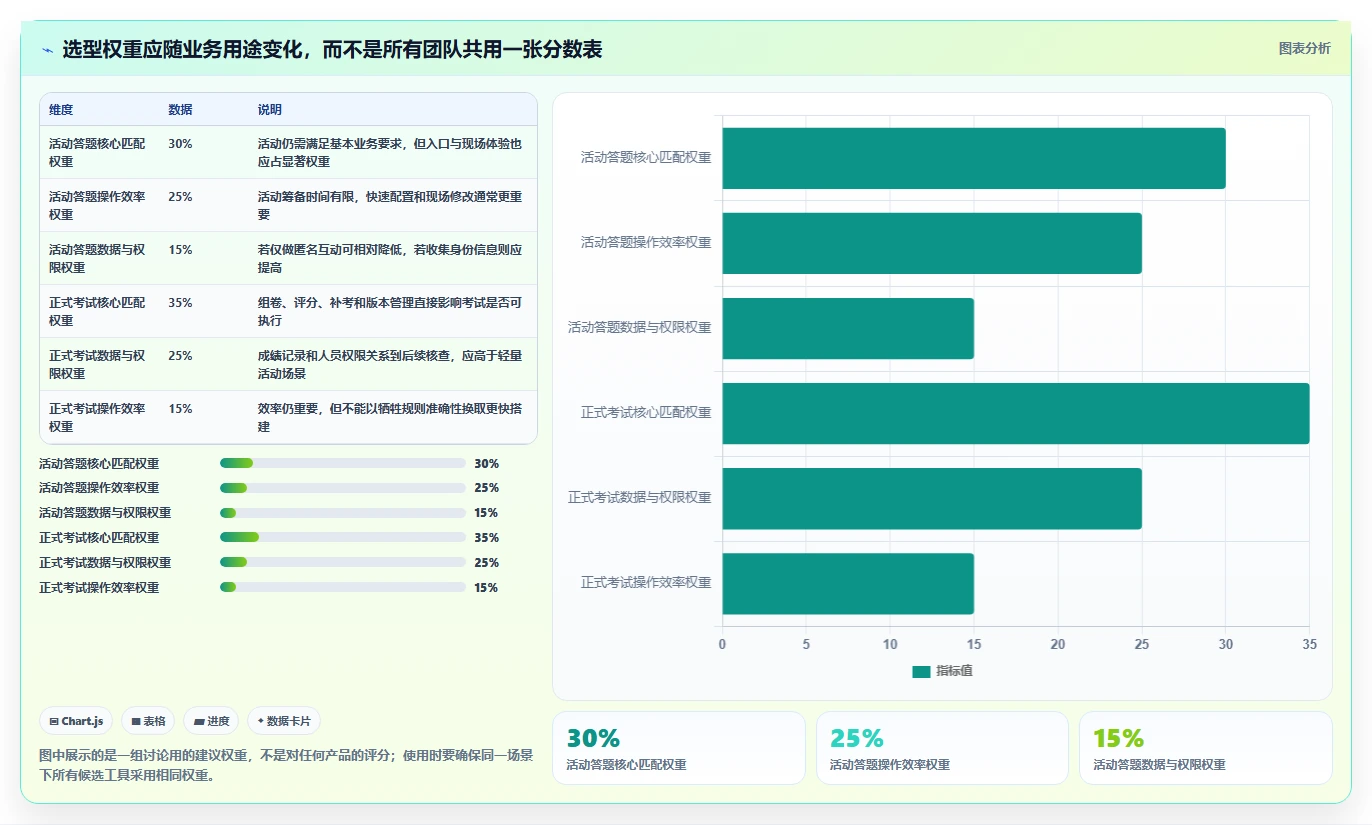Click chart bar for 活动答题操作效率权重
The width and height of the screenshot is (1372, 825).
click(932, 243)
